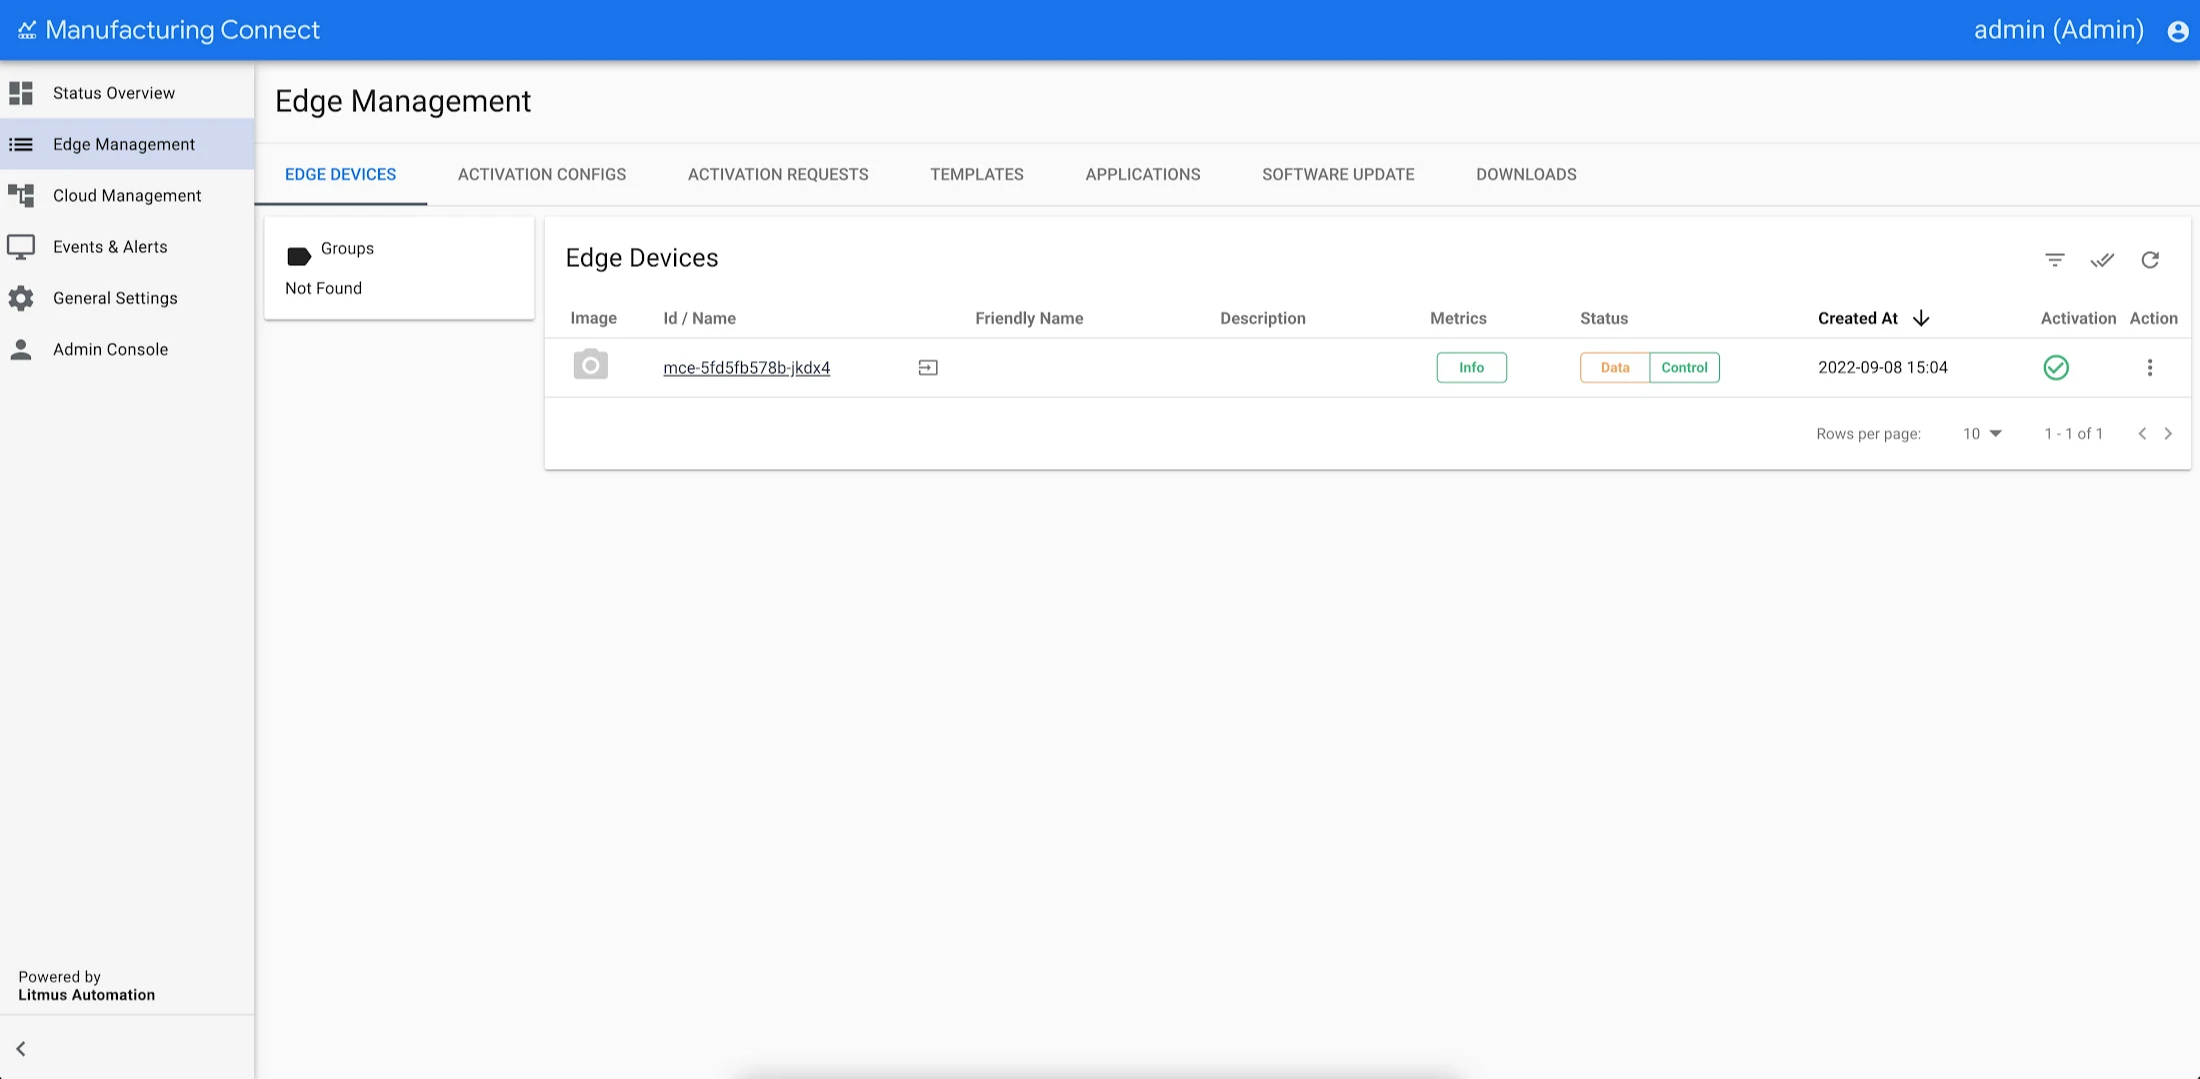Click the double-checkmark select all icon
Image resolution: width=2200 pixels, height=1079 pixels.
[x=2102, y=260]
